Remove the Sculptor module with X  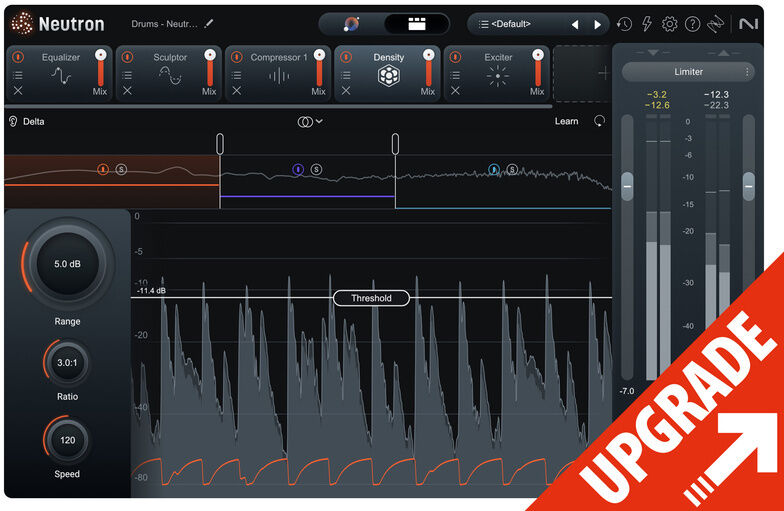point(128,91)
